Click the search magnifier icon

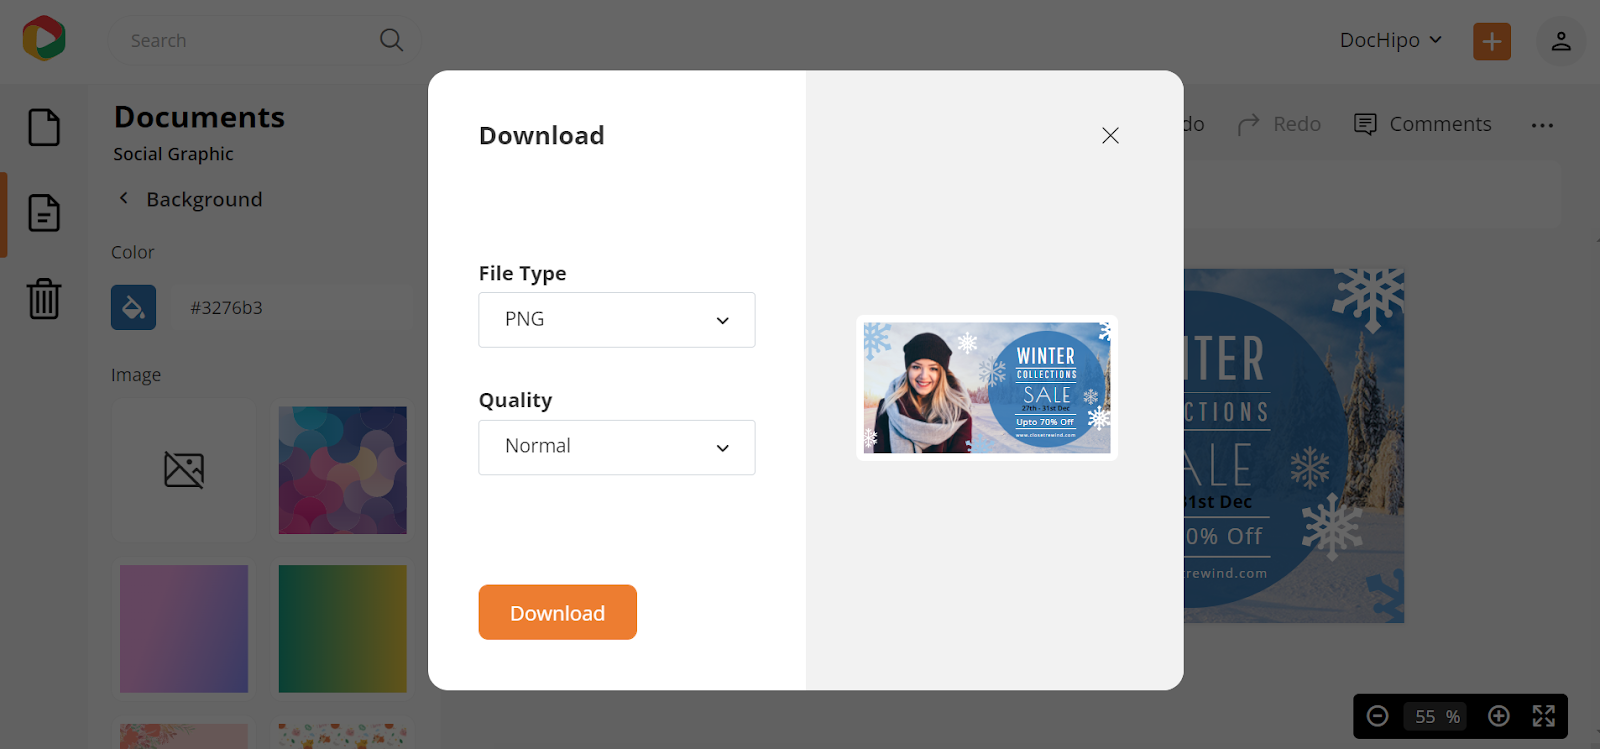point(391,40)
